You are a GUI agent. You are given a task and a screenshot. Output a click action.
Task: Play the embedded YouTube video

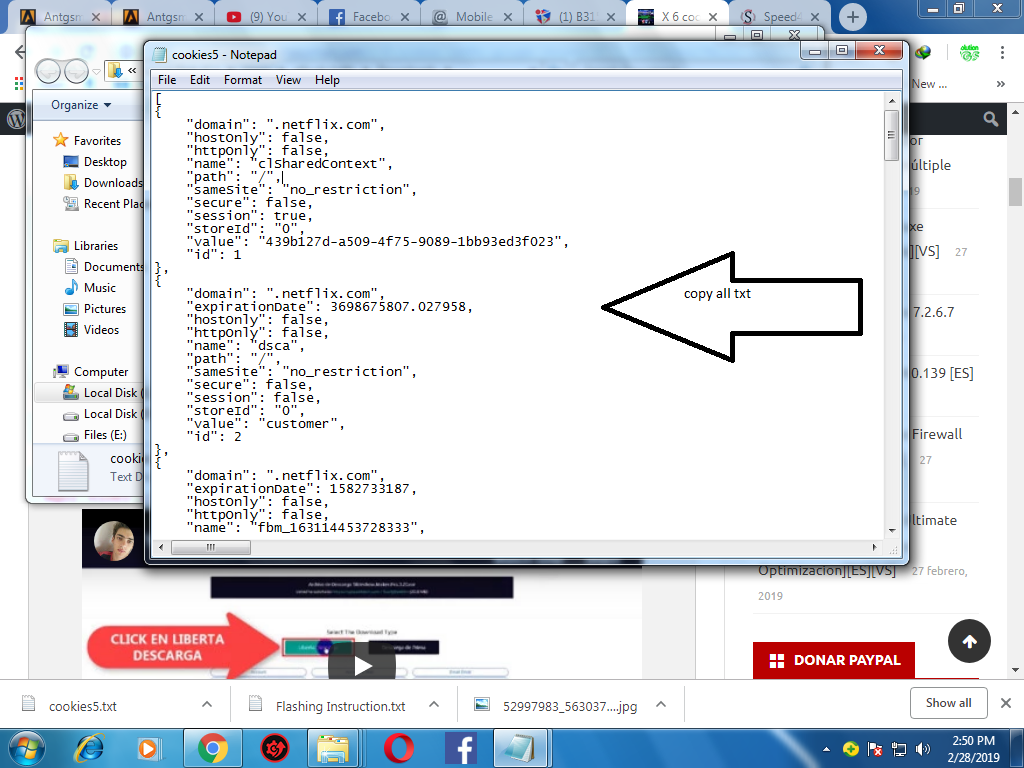click(362, 665)
